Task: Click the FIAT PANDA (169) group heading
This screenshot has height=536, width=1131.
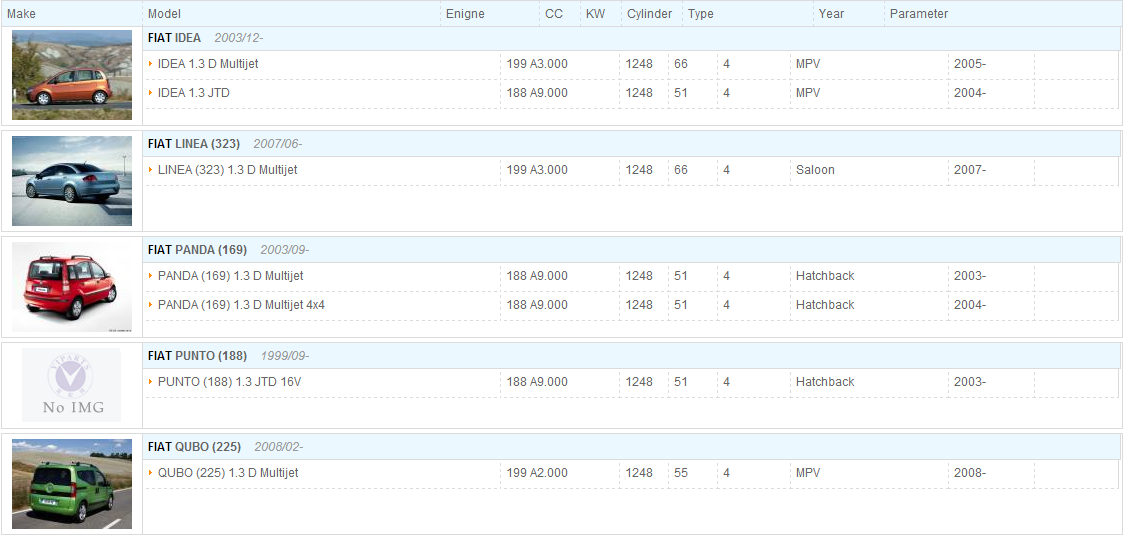Action: click(x=197, y=250)
